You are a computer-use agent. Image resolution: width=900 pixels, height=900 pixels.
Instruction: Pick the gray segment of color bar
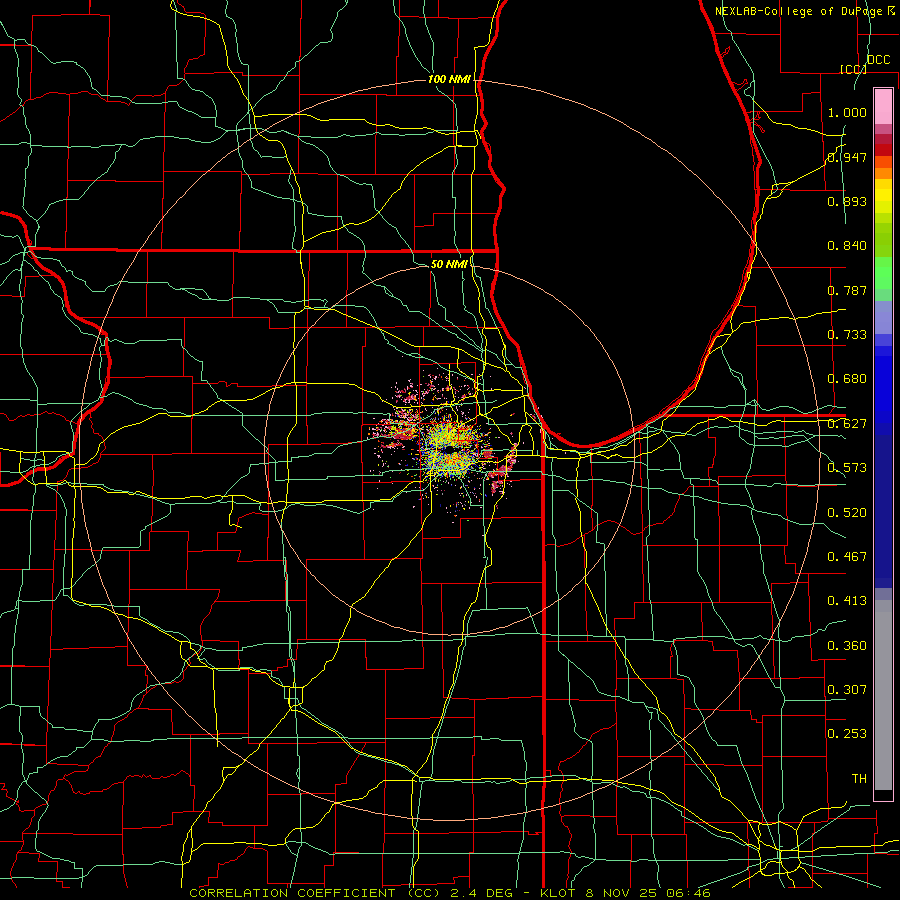(883, 695)
